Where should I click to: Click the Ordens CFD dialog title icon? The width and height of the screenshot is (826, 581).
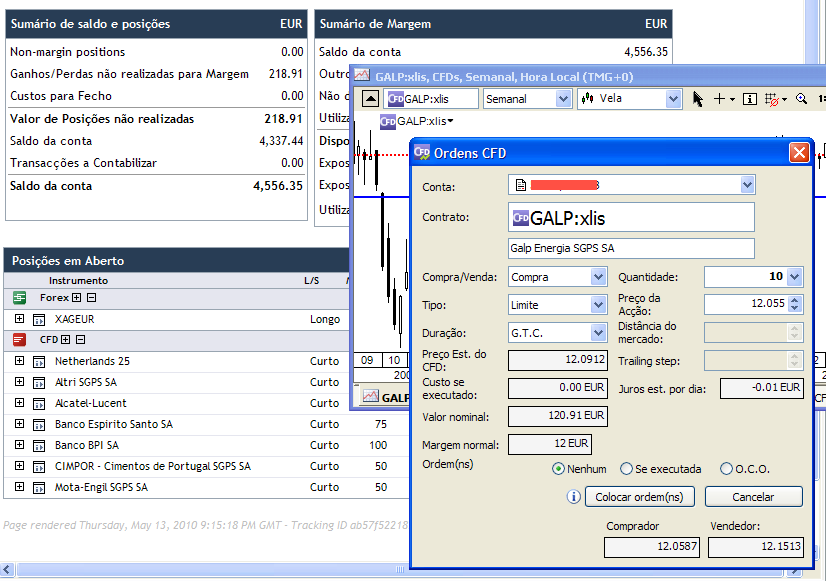coord(421,153)
